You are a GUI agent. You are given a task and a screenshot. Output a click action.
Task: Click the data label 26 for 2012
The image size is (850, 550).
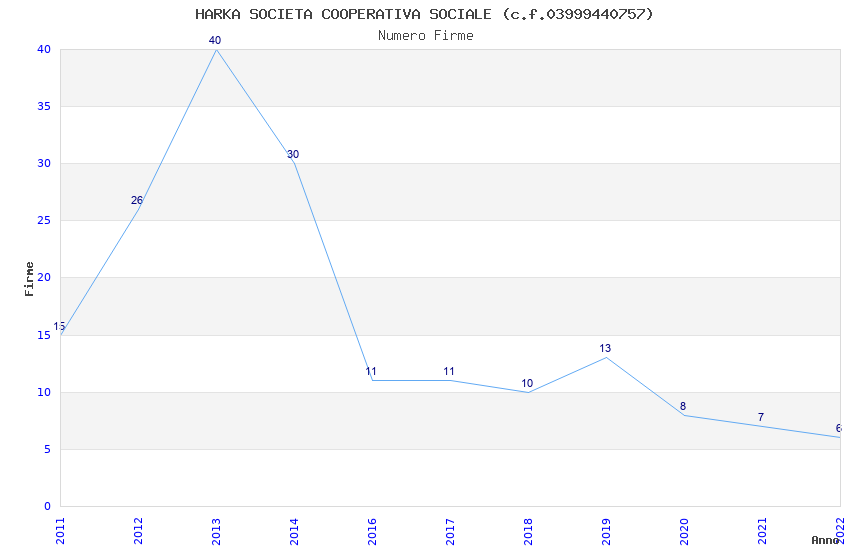pos(137,200)
